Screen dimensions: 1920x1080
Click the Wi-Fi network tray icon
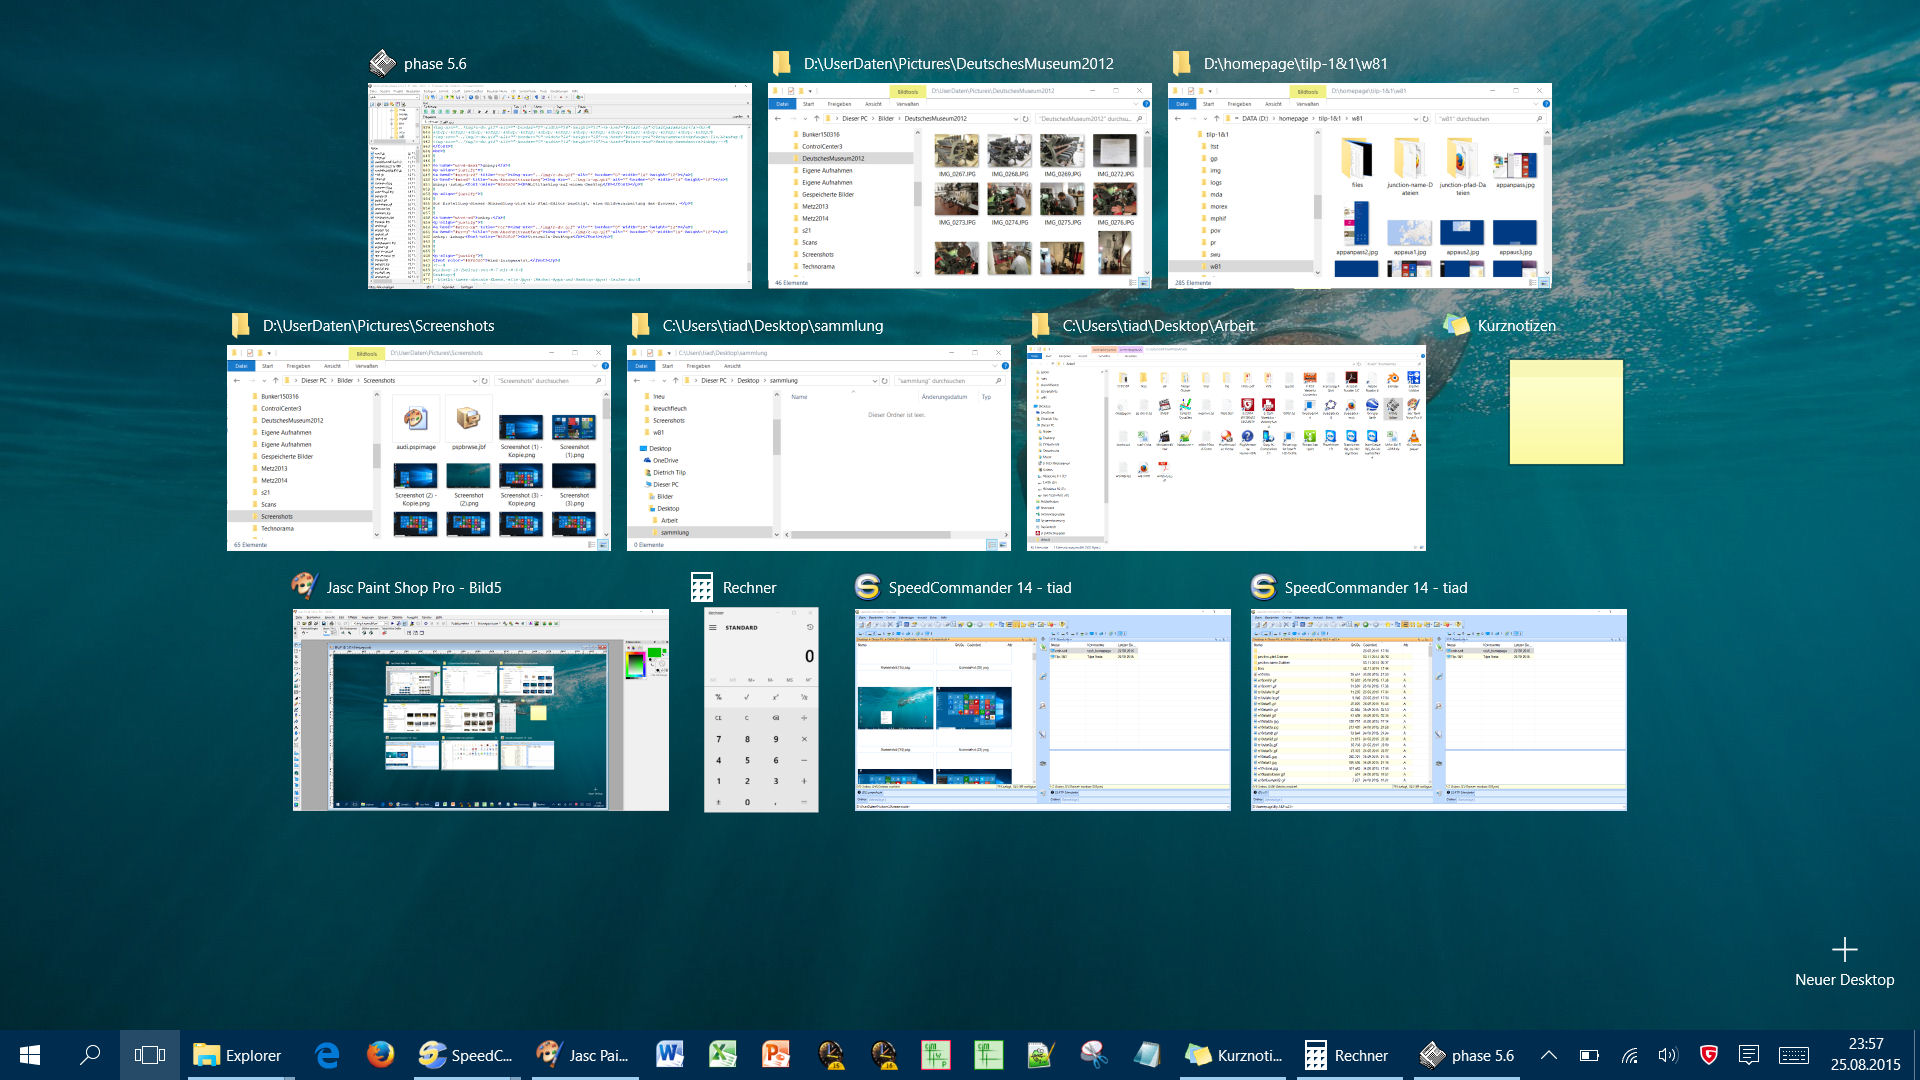point(1629,1055)
